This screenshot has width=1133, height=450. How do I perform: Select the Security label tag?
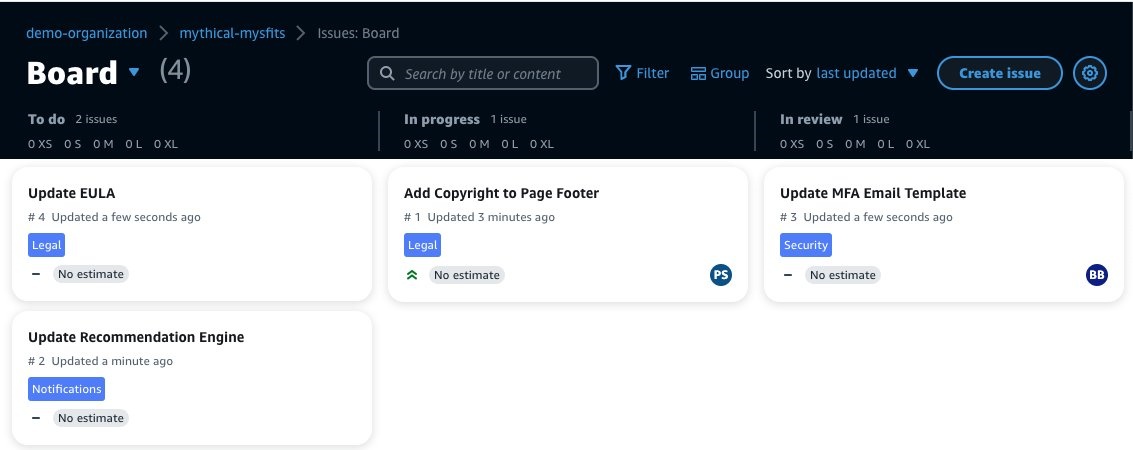(806, 245)
